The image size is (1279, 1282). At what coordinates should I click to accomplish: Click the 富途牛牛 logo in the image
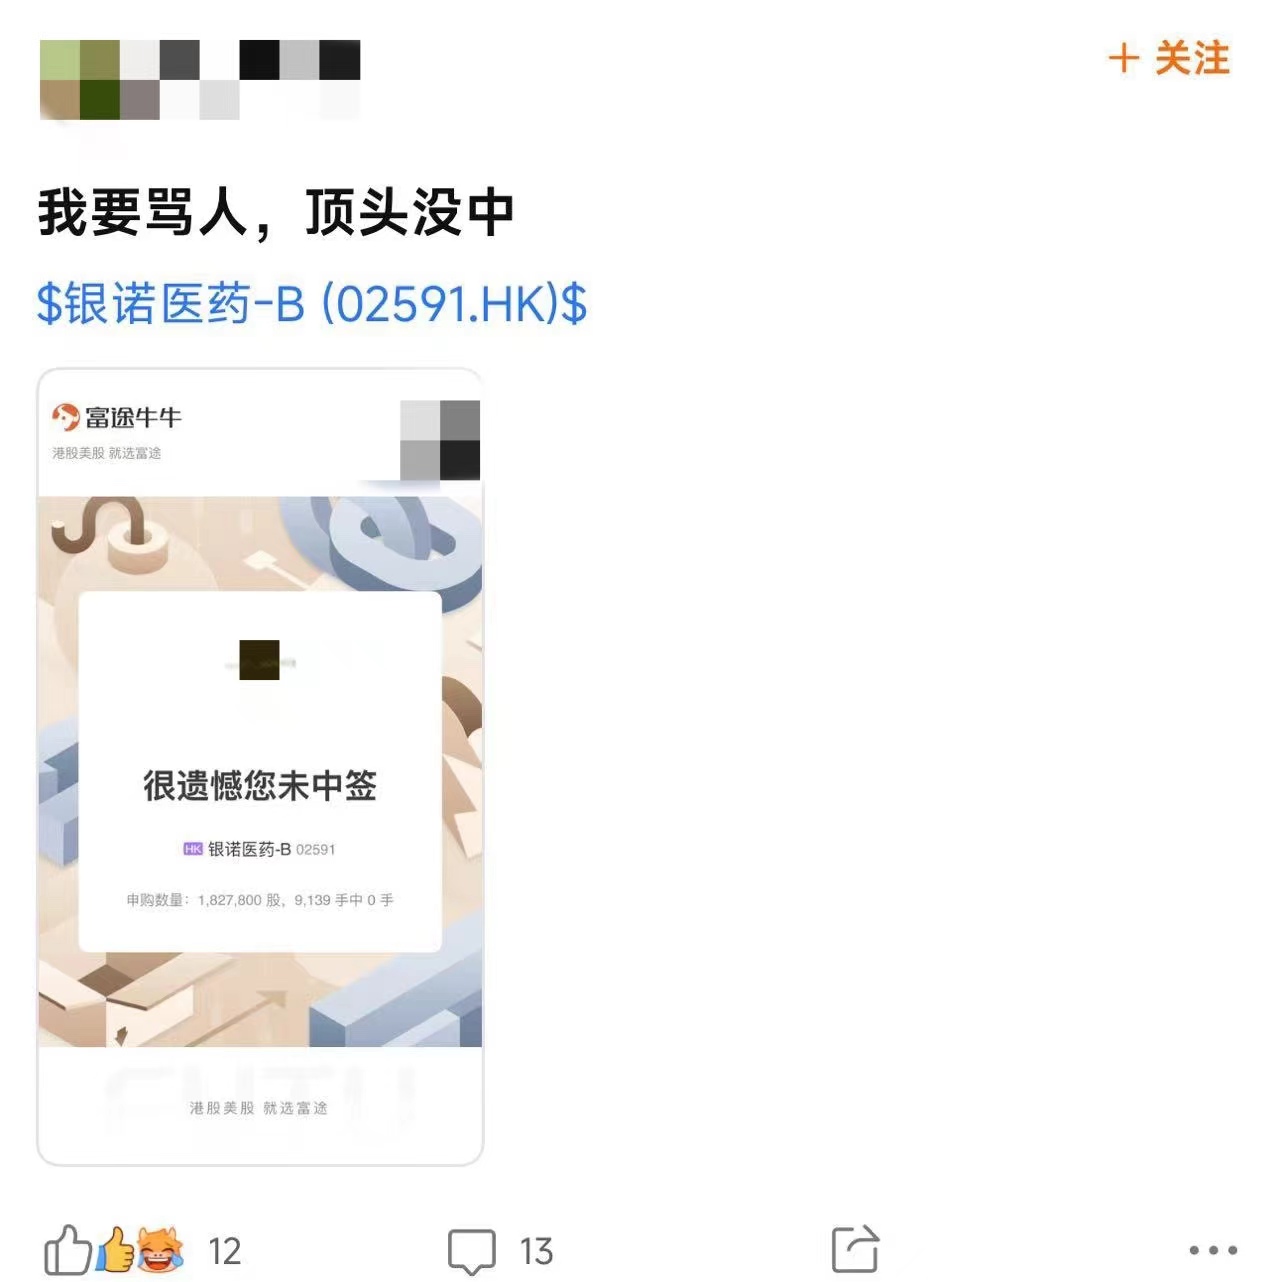117,417
